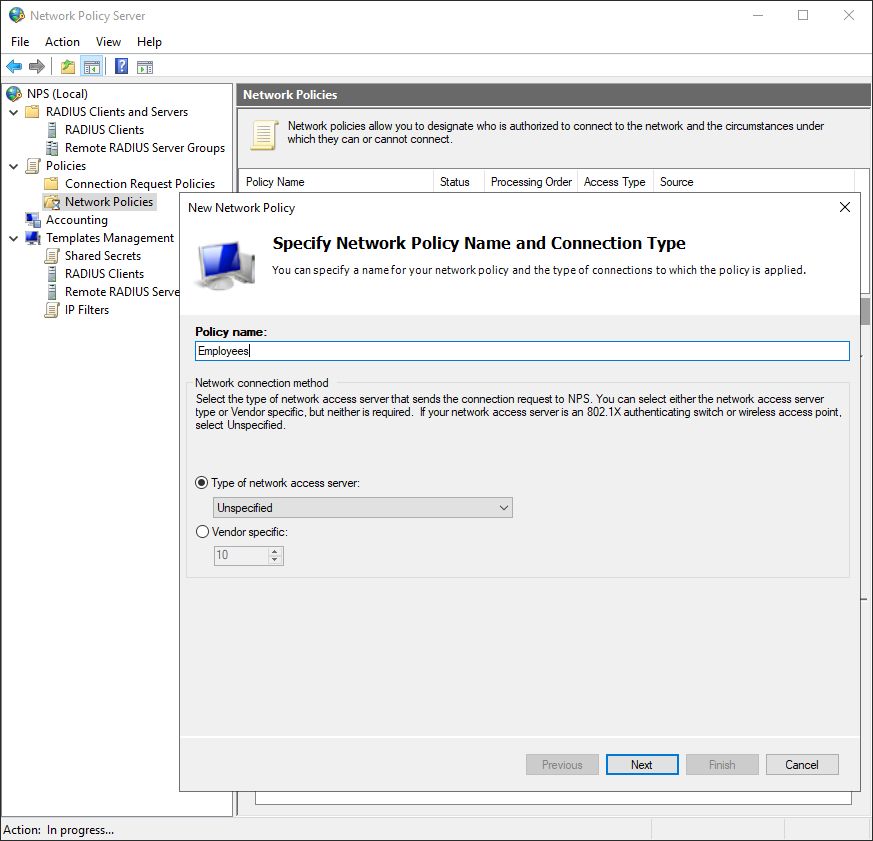Select NPS (Local) root node
Screen dimensions: 873x841
point(57,94)
